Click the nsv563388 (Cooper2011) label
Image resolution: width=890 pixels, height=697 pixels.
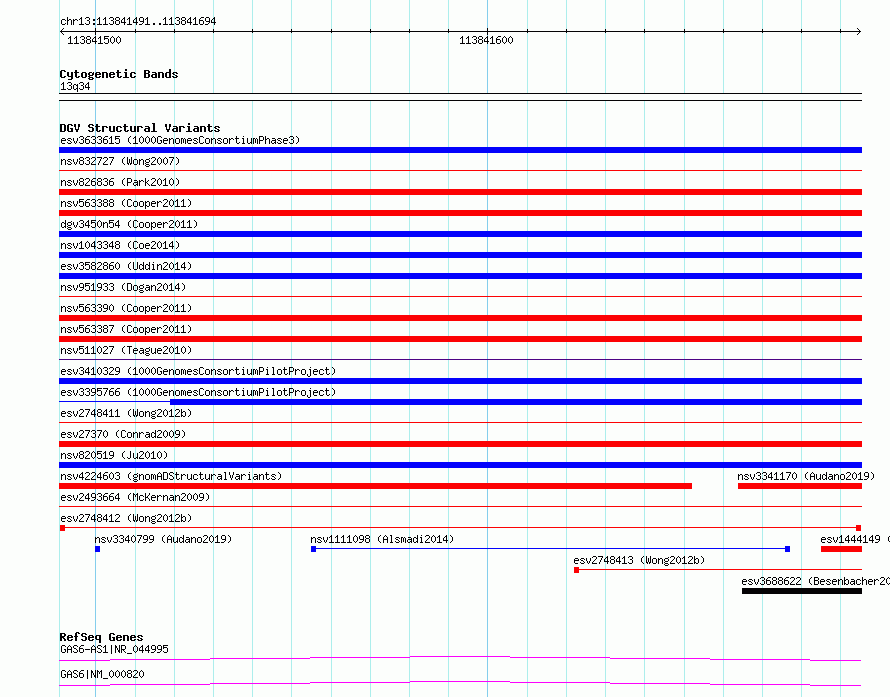[126, 203]
